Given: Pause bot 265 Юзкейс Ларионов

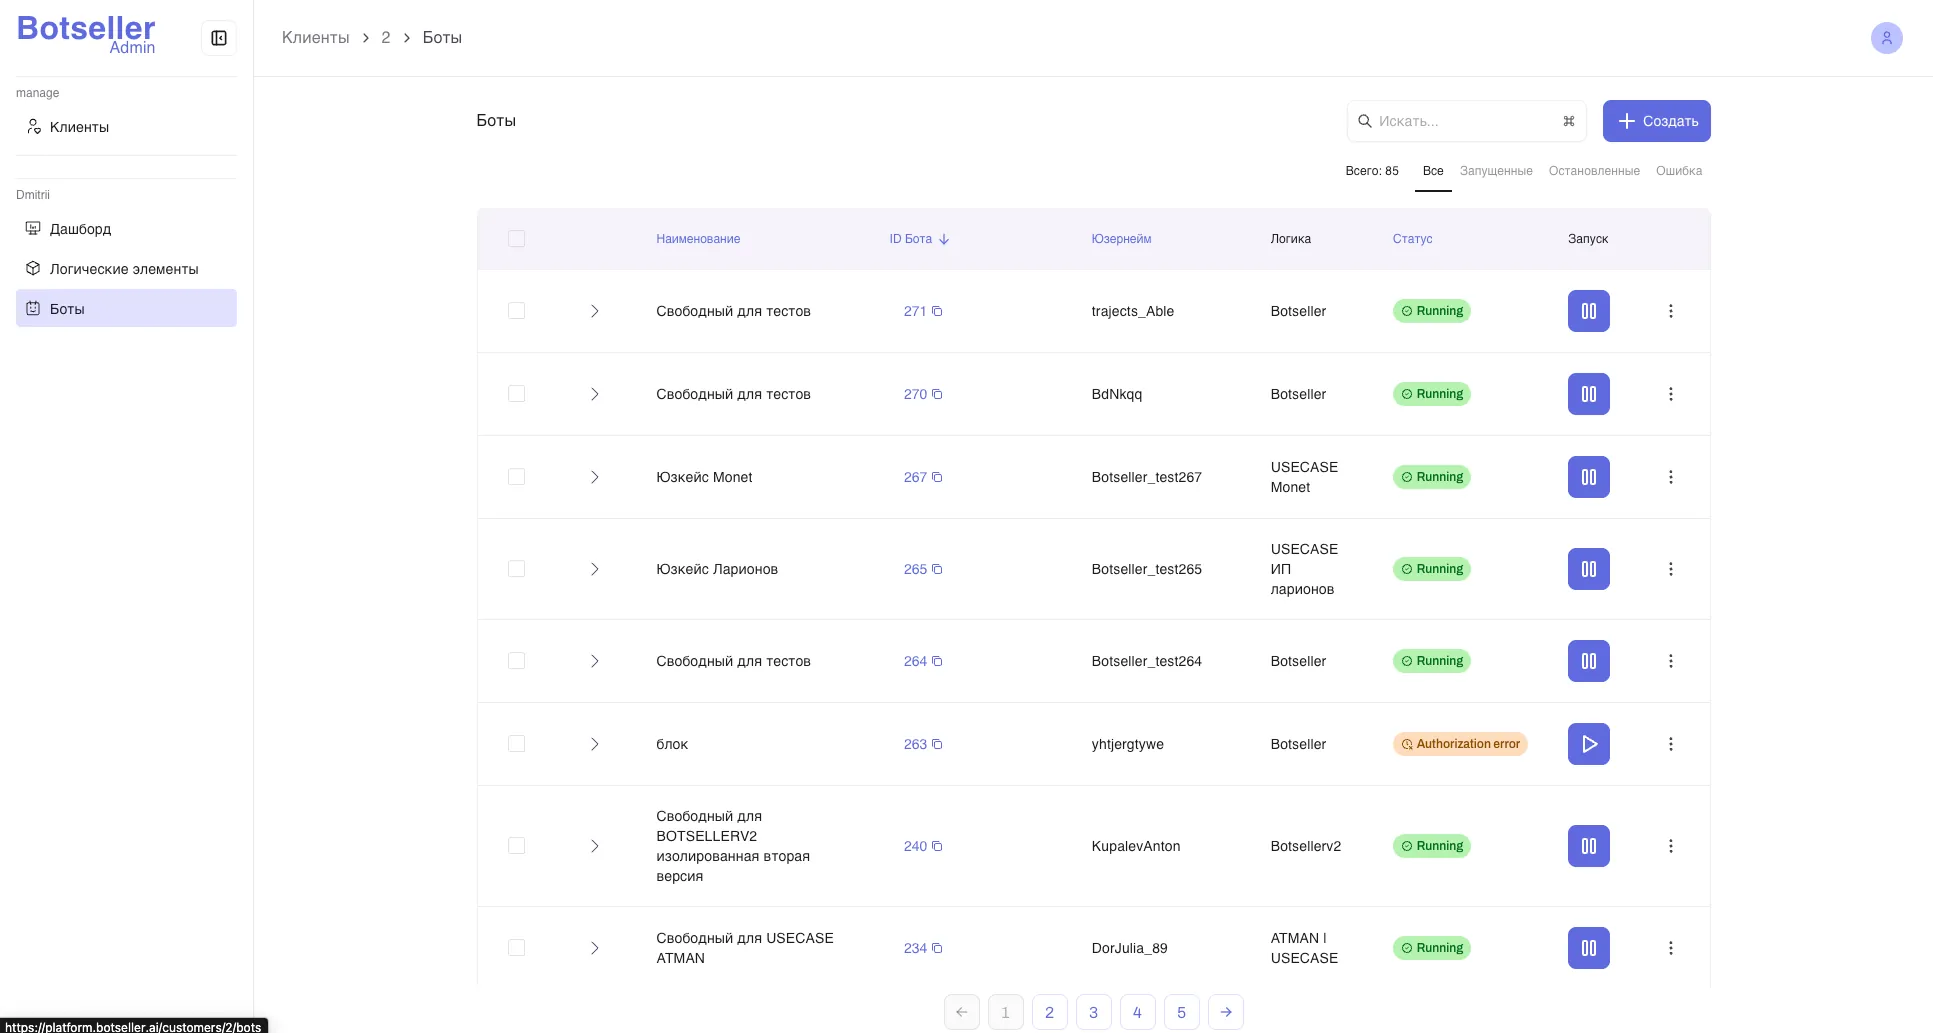Looking at the screenshot, I should coord(1588,569).
